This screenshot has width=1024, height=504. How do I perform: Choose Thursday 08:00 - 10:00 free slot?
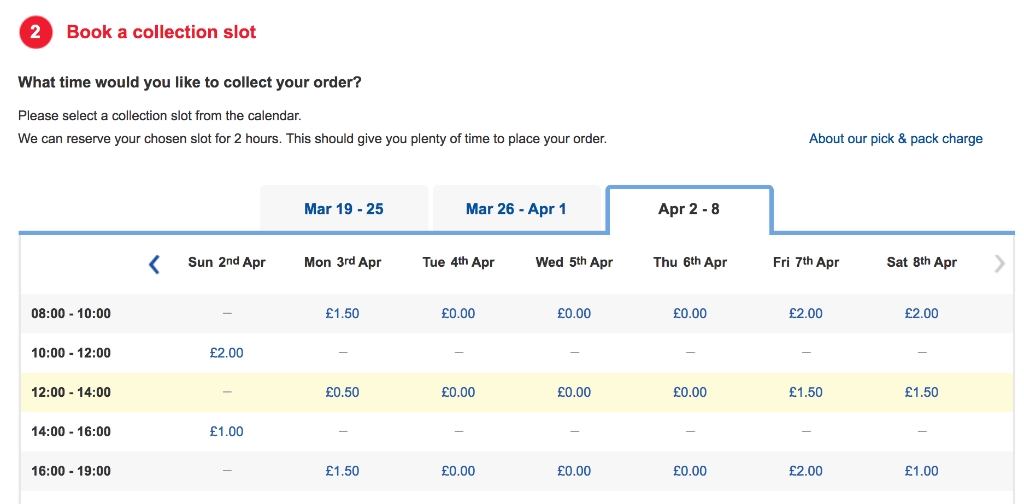(x=690, y=314)
